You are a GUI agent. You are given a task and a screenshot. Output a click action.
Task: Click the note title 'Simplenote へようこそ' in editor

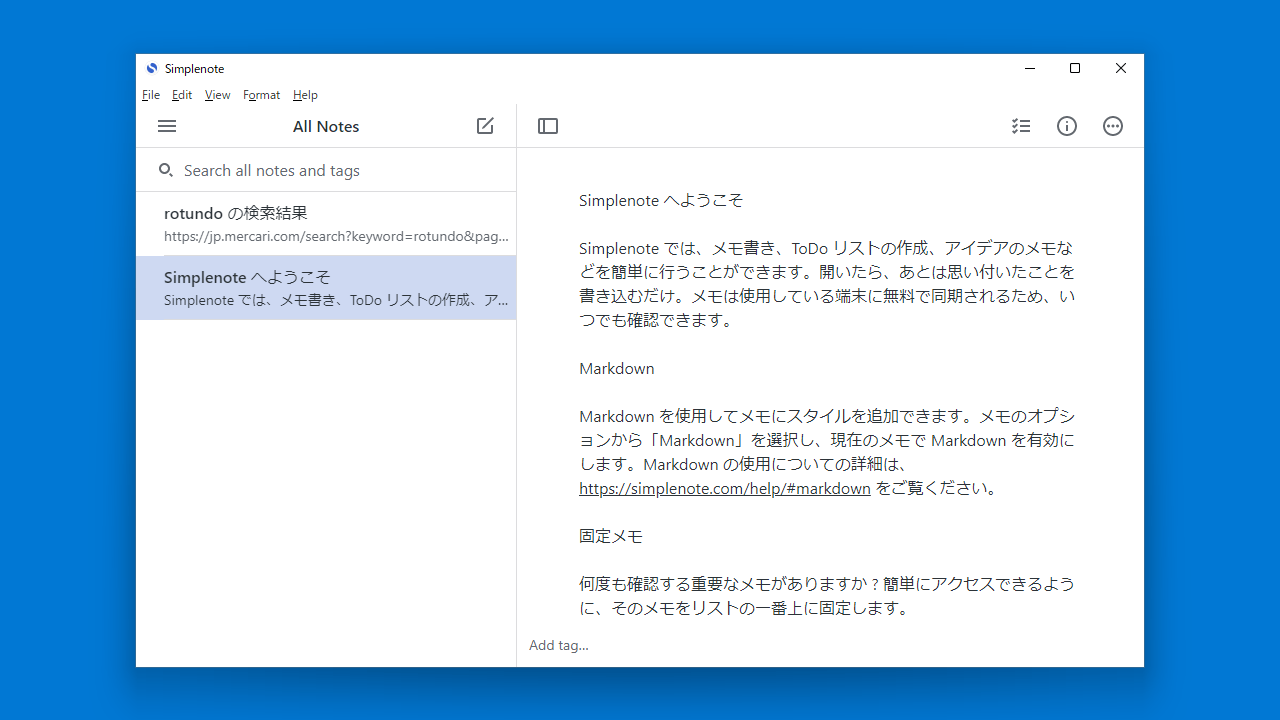[661, 200]
